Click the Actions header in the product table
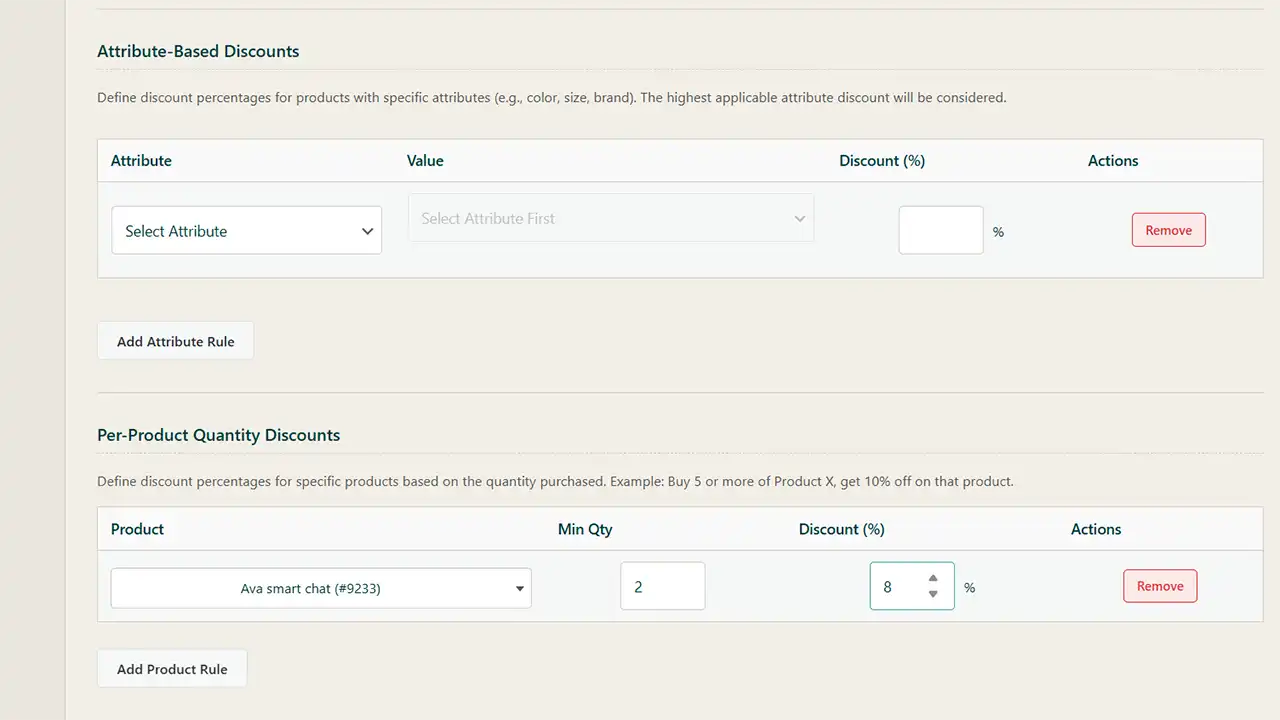The image size is (1280, 720). click(1096, 529)
